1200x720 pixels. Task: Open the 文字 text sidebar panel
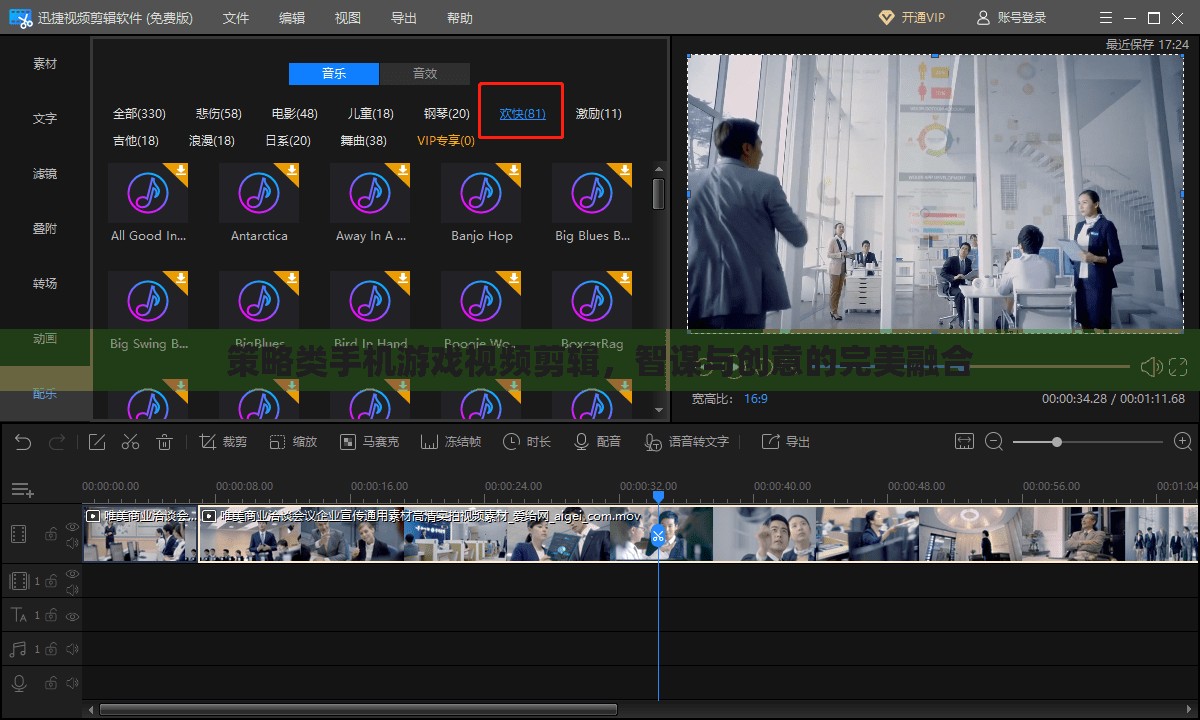pos(45,119)
